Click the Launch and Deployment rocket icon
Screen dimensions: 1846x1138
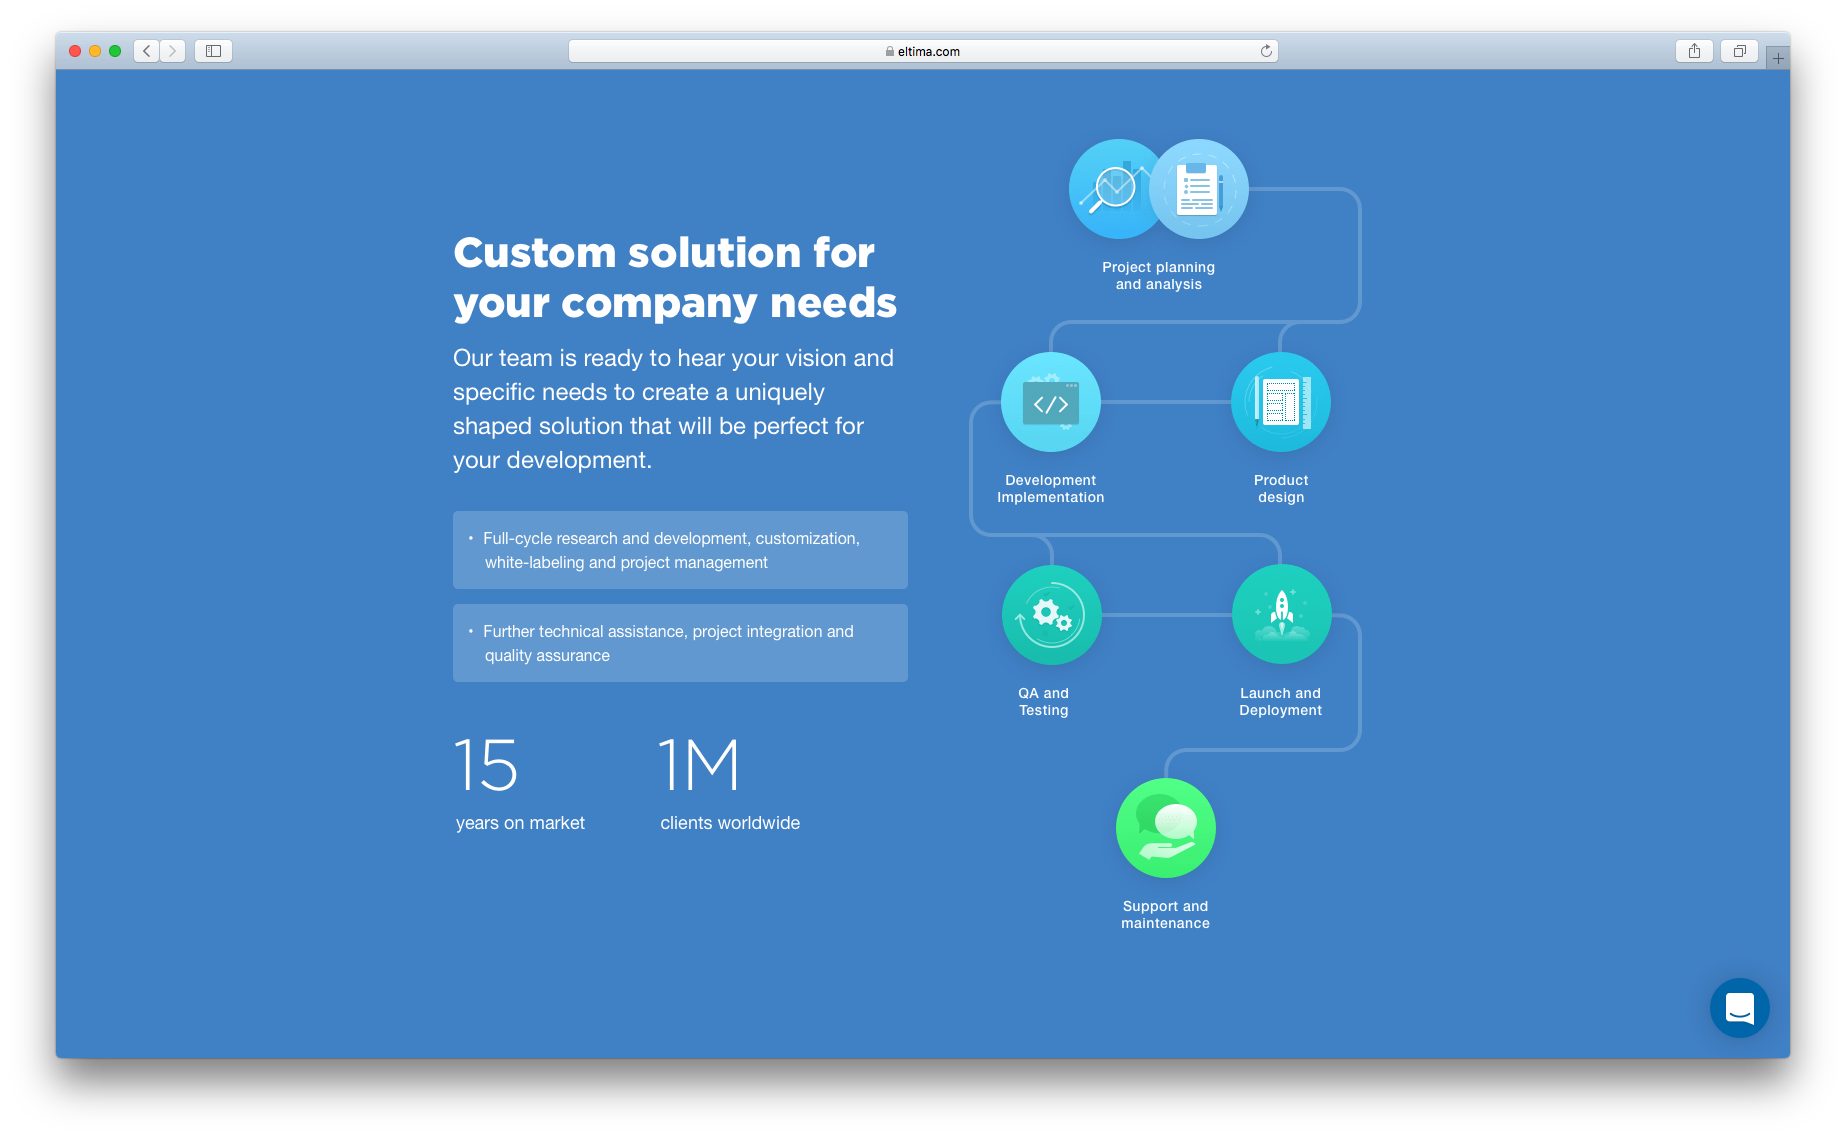click(1281, 615)
